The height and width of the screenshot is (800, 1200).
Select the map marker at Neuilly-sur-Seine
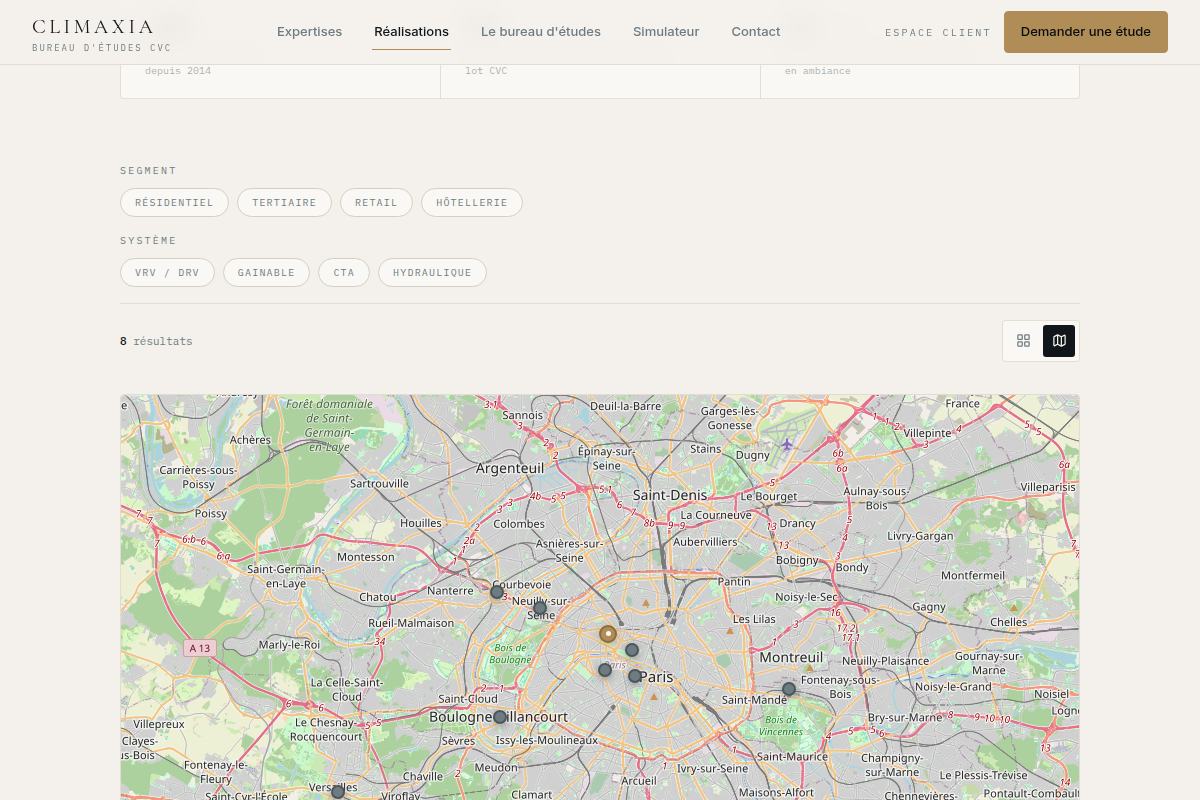tap(540, 608)
